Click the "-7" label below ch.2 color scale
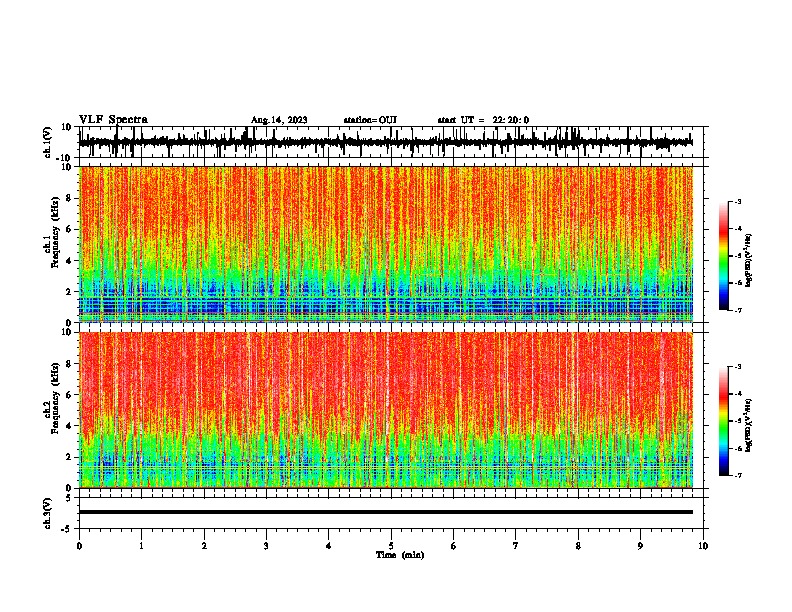 [x=738, y=475]
